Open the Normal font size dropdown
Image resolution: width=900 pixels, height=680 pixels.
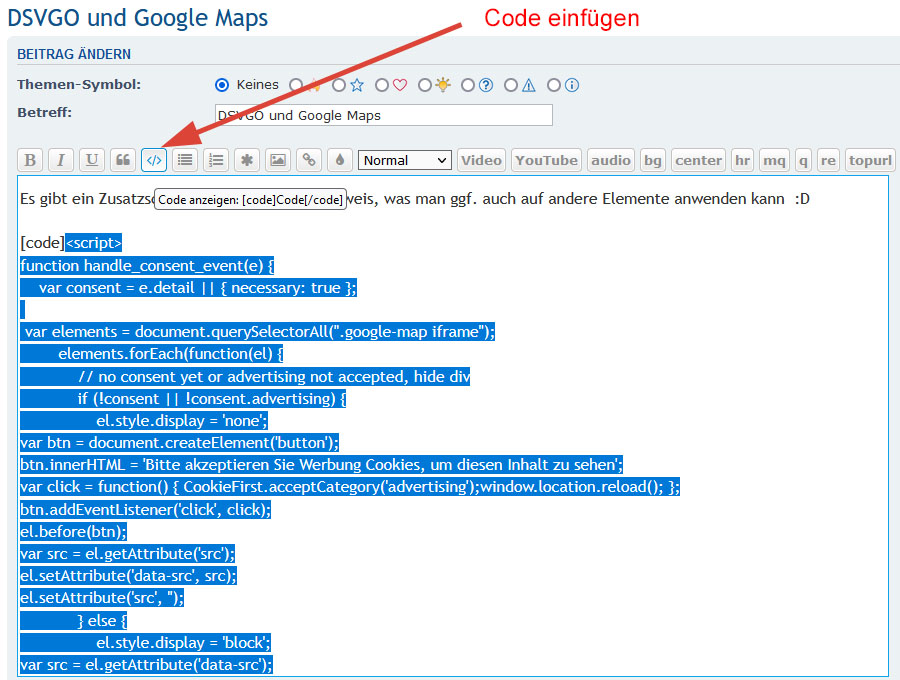[x=405, y=160]
